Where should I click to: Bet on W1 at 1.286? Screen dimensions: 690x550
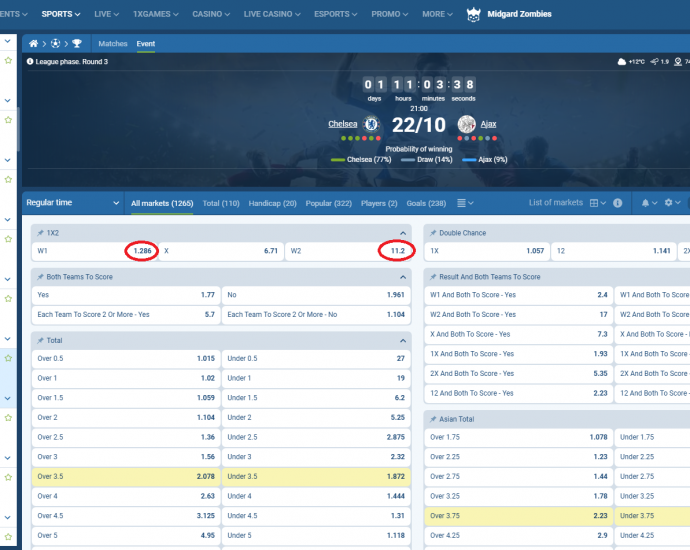pos(94,251)
